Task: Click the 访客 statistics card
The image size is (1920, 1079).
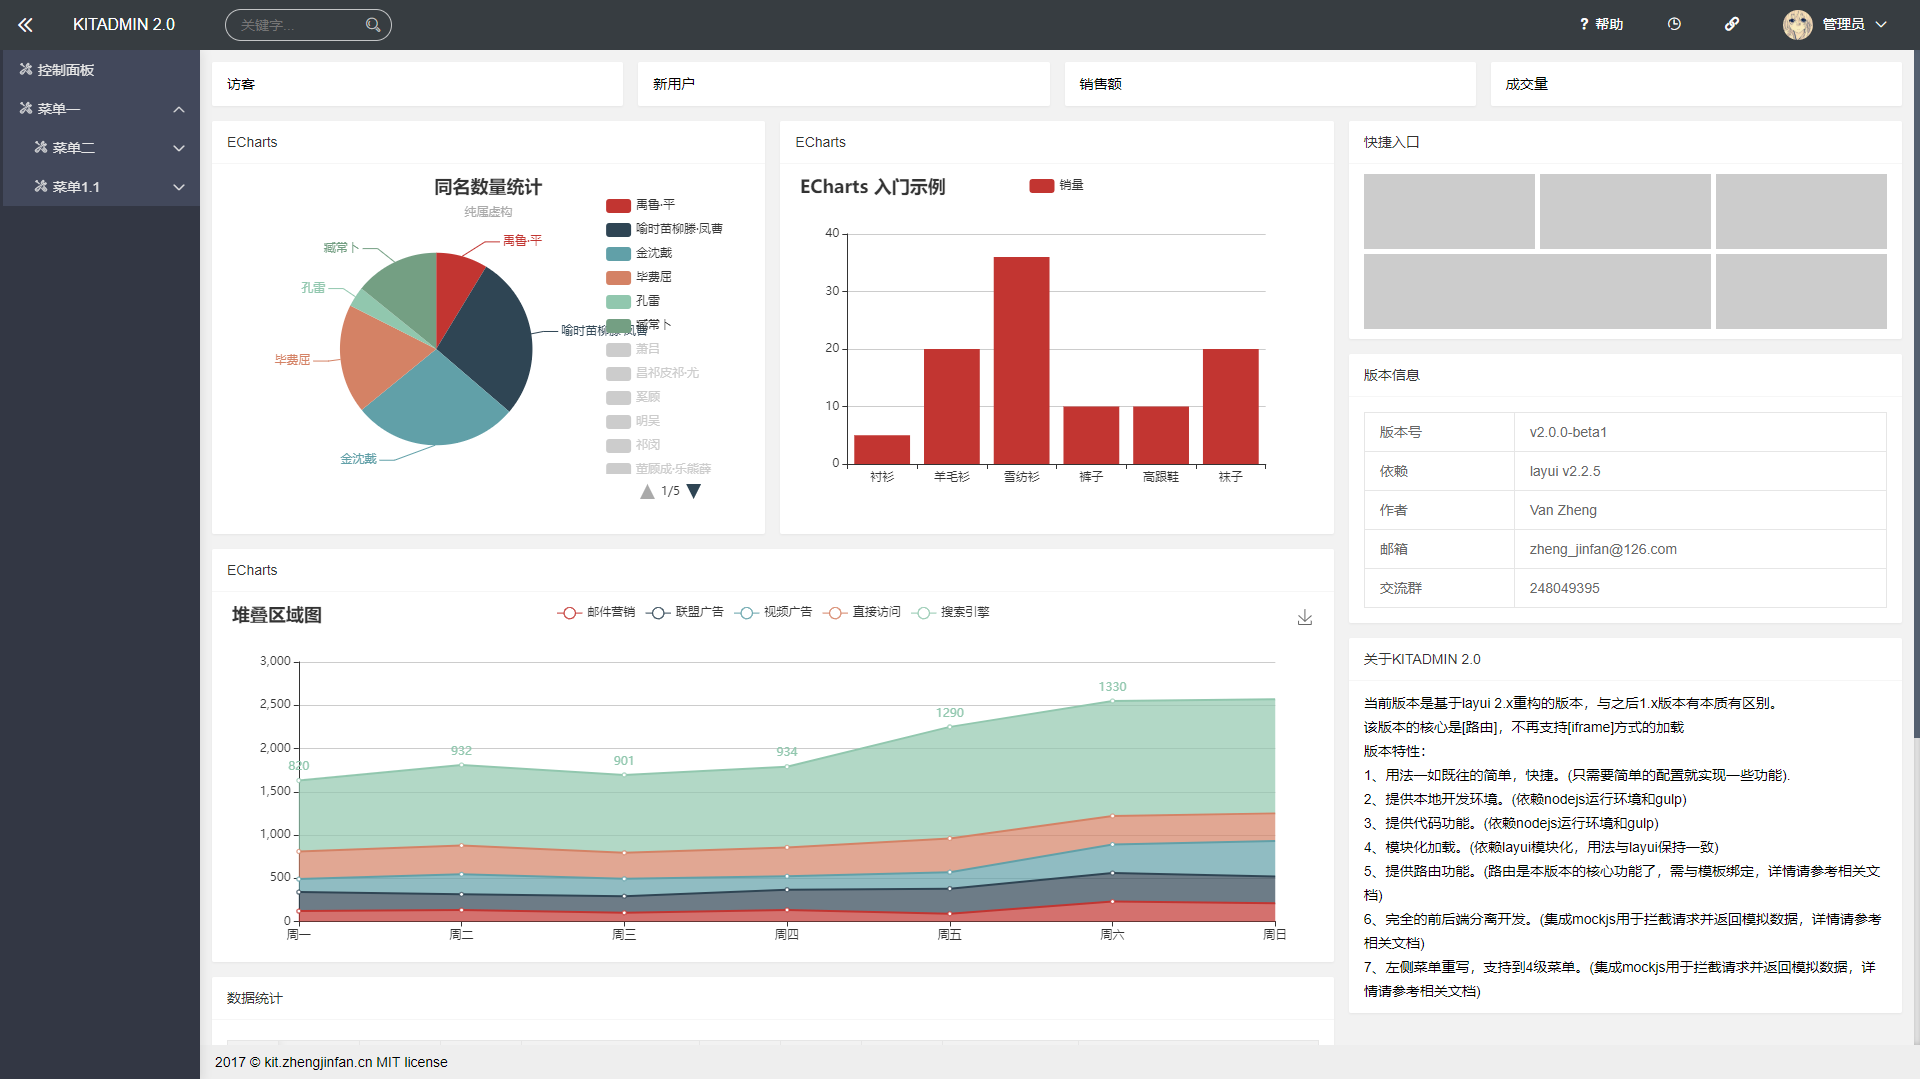Action: [417, 84]
